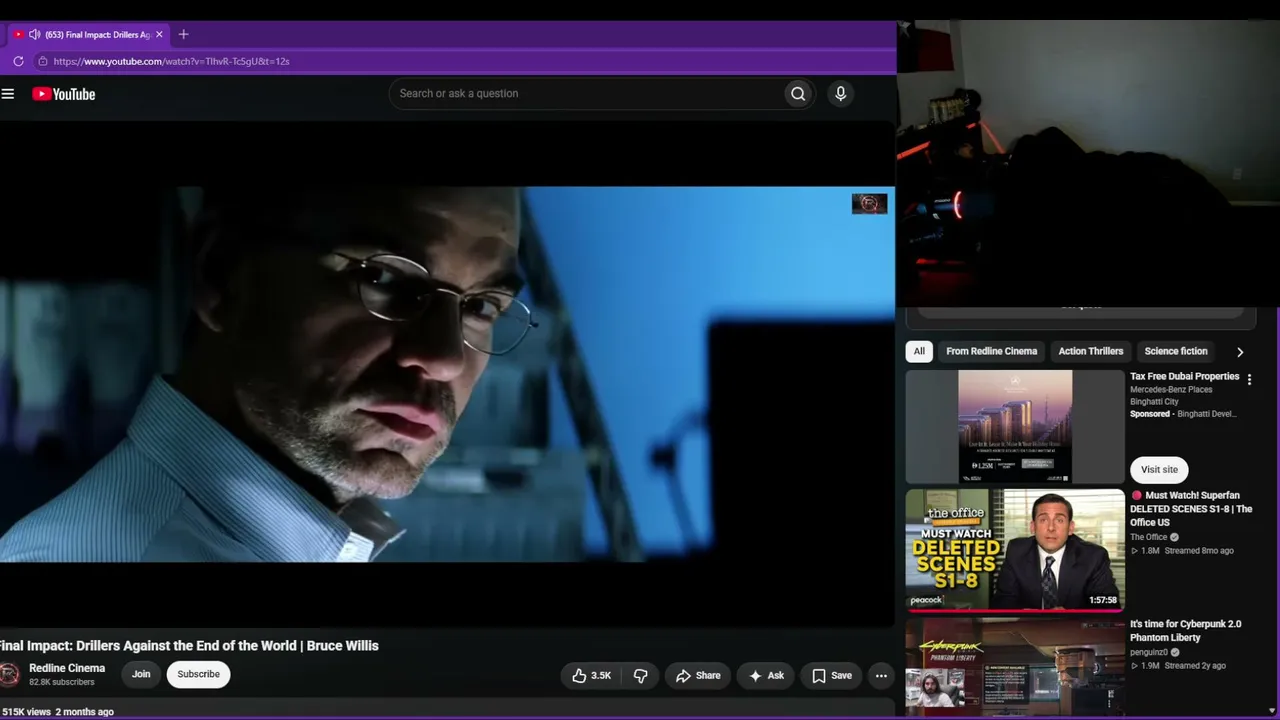Open a new browser tab

point(183,34)
